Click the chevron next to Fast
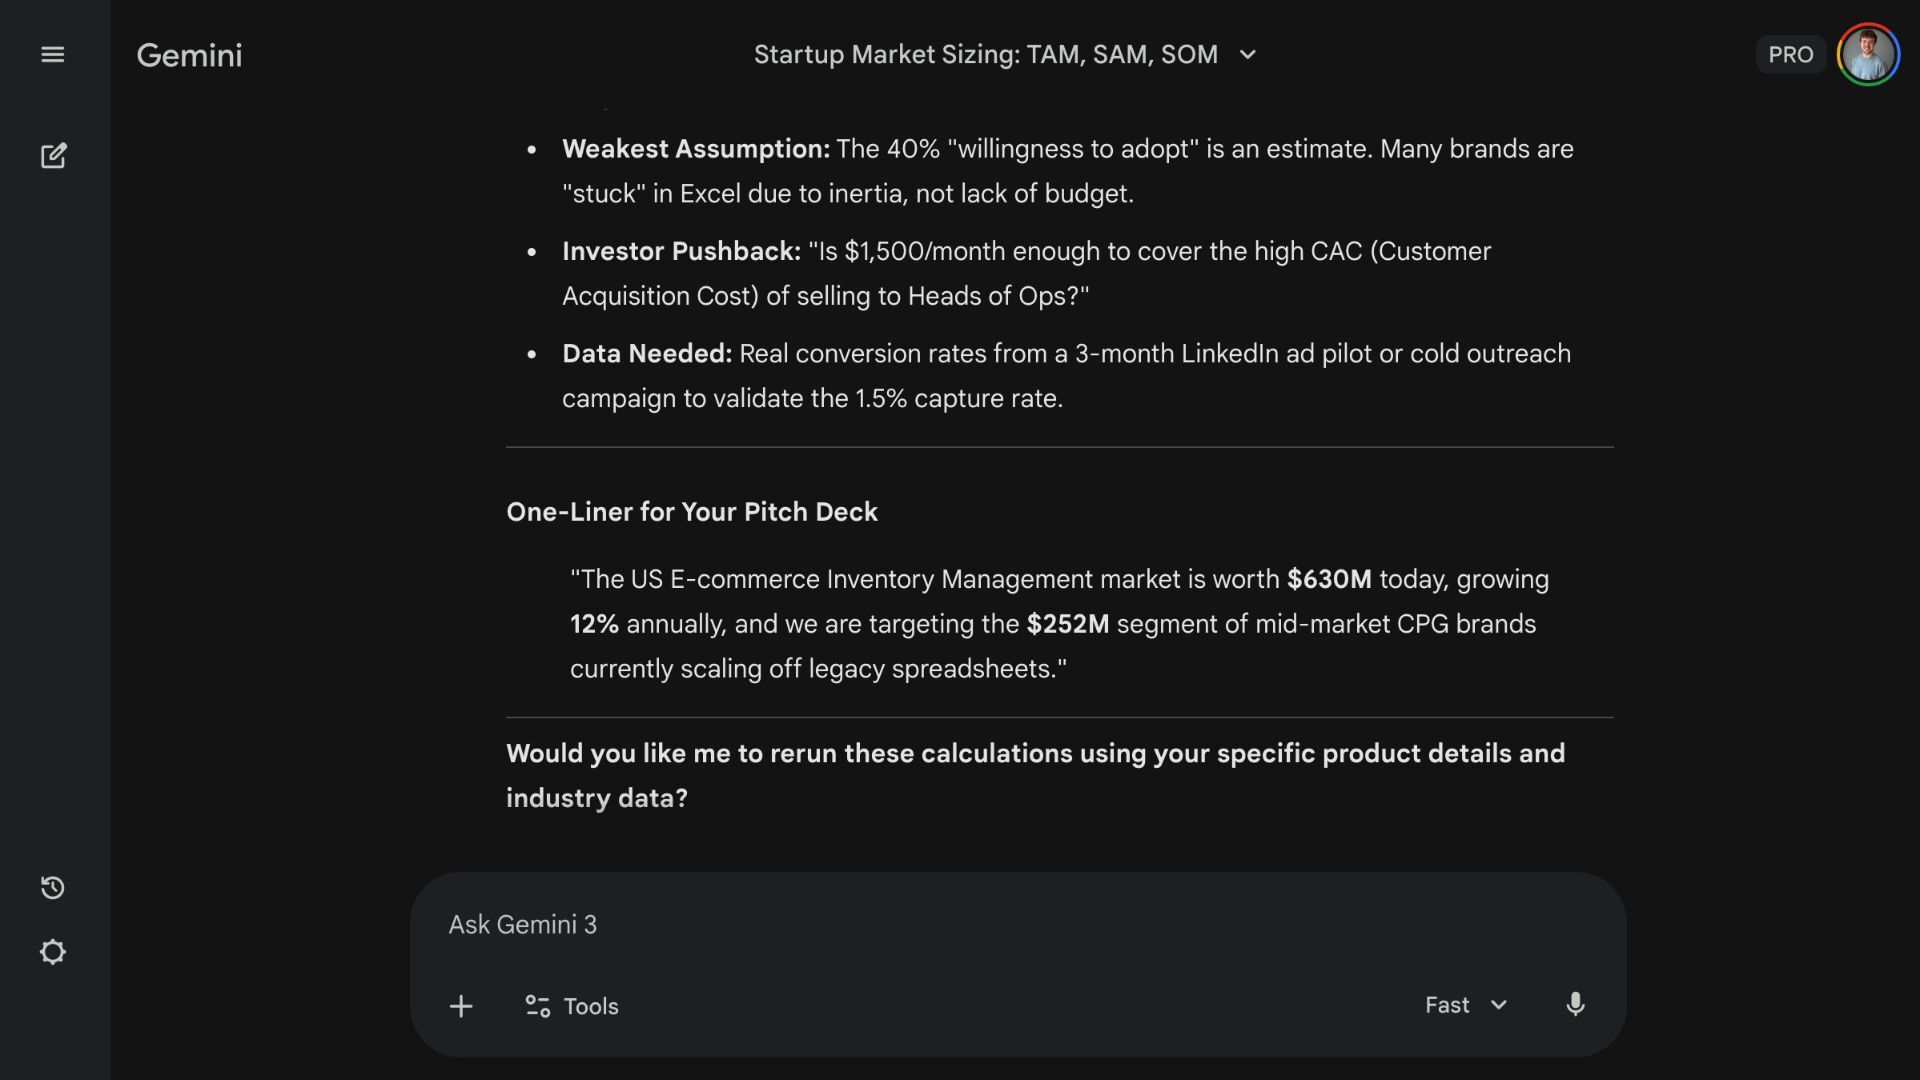1920x1080 pixels. point(1498,1005)
